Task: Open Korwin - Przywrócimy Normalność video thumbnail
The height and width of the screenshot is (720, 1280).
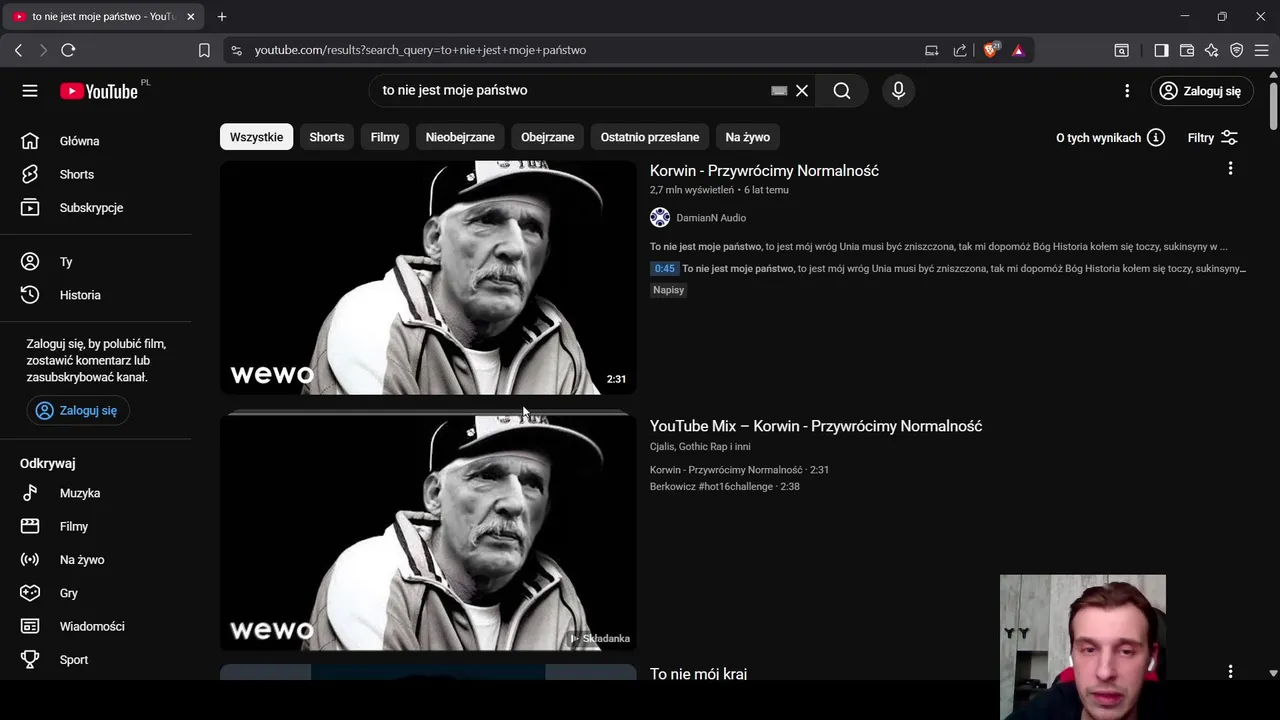Action: [x=428, y=278]
